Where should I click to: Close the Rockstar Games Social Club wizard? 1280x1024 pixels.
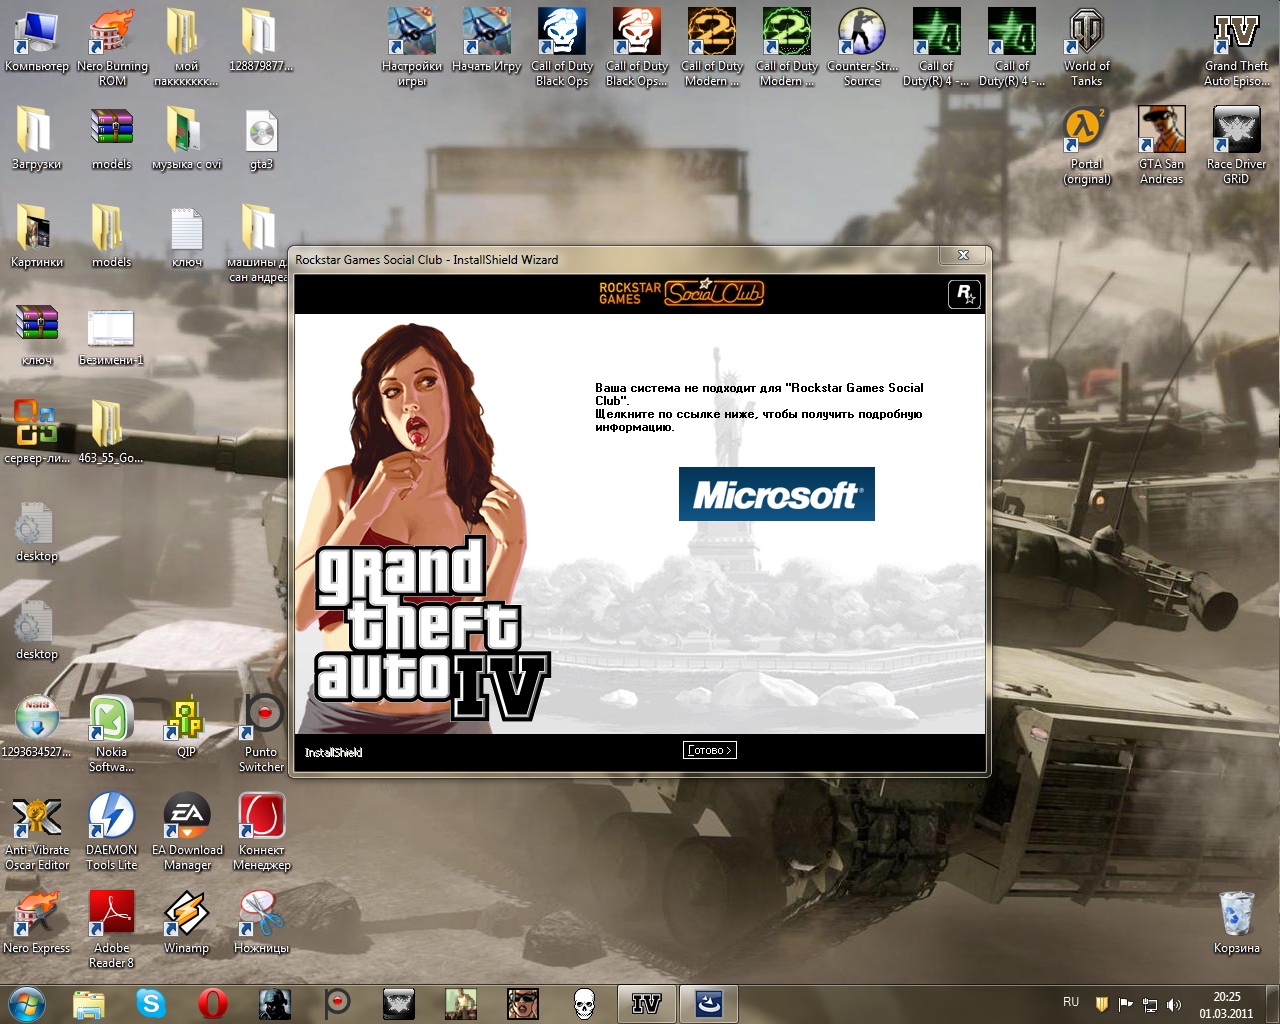(x=964, y=256)
